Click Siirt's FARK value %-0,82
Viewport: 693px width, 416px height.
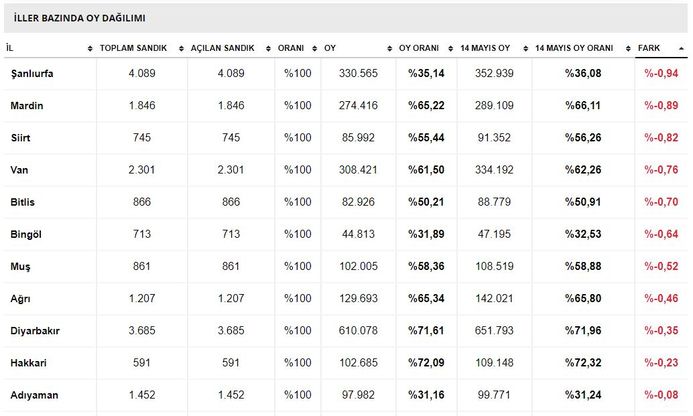(x=662, y=138)
